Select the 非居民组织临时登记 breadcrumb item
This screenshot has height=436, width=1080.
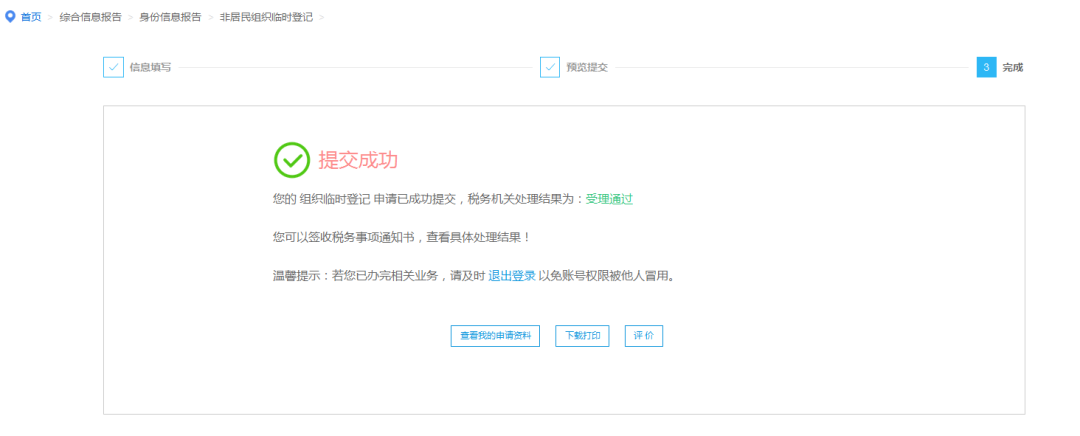pyautogui.click(x=266, y=17)
